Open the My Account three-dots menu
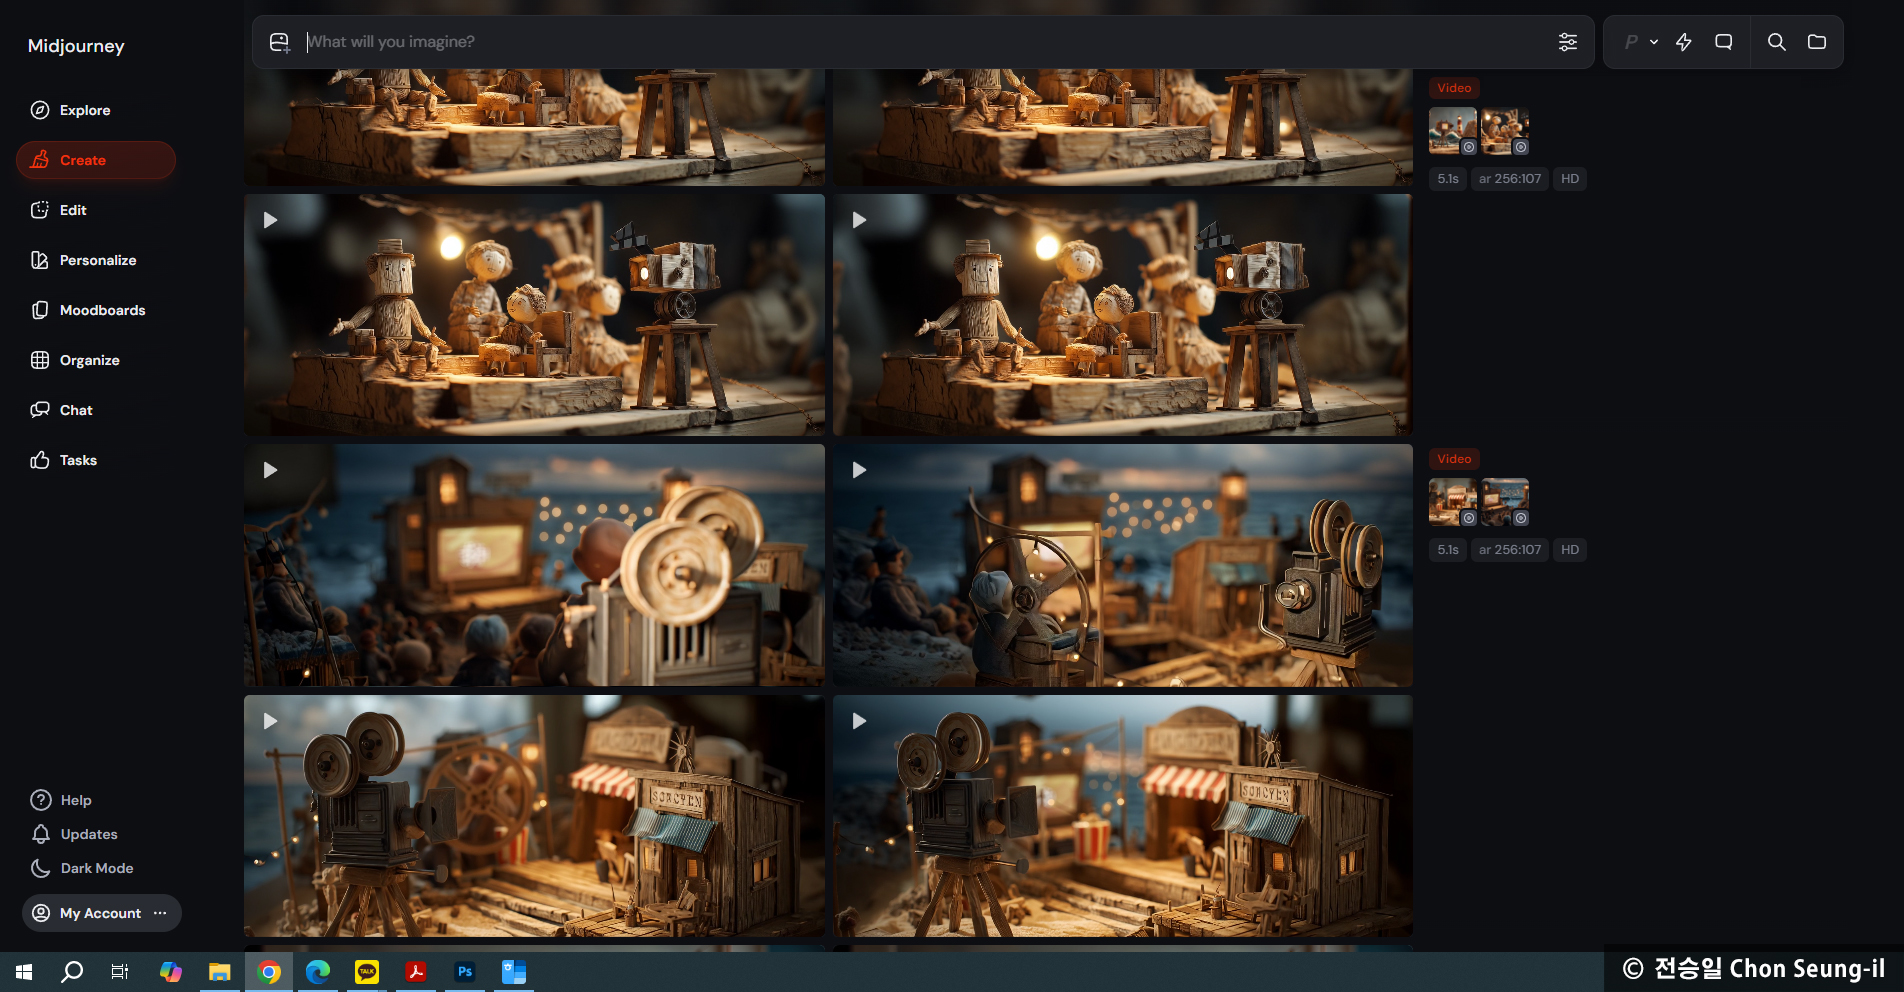The width and height of the screenshot is (1904, 992). [160, 913]
